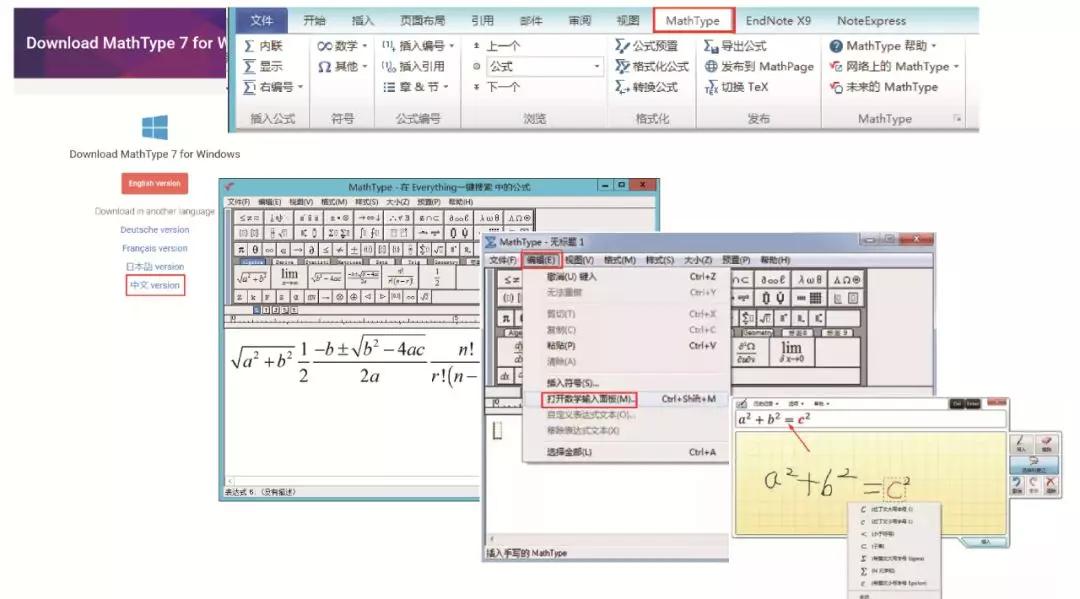Click the English version download button
1080x599 pixels.
point(154,184)
